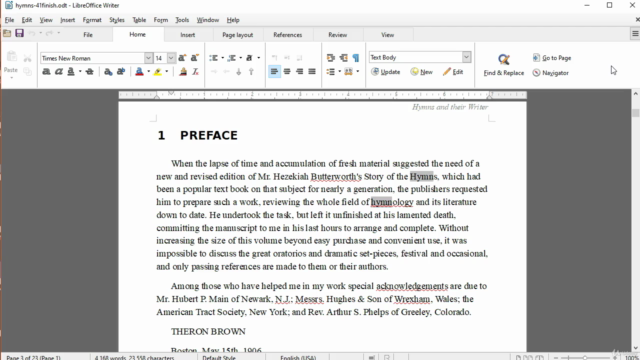Expand the Paste options dropdown
Screen dimensions: 640x360
pos(11,78)
